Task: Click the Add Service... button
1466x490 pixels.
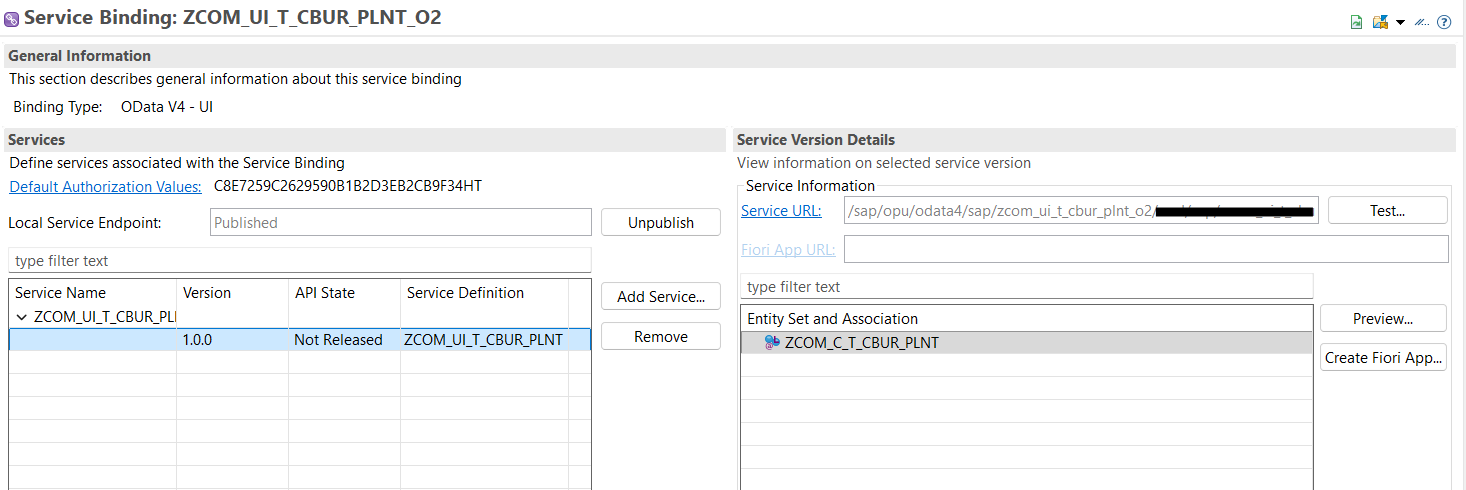Action: [x=660, y=296]
